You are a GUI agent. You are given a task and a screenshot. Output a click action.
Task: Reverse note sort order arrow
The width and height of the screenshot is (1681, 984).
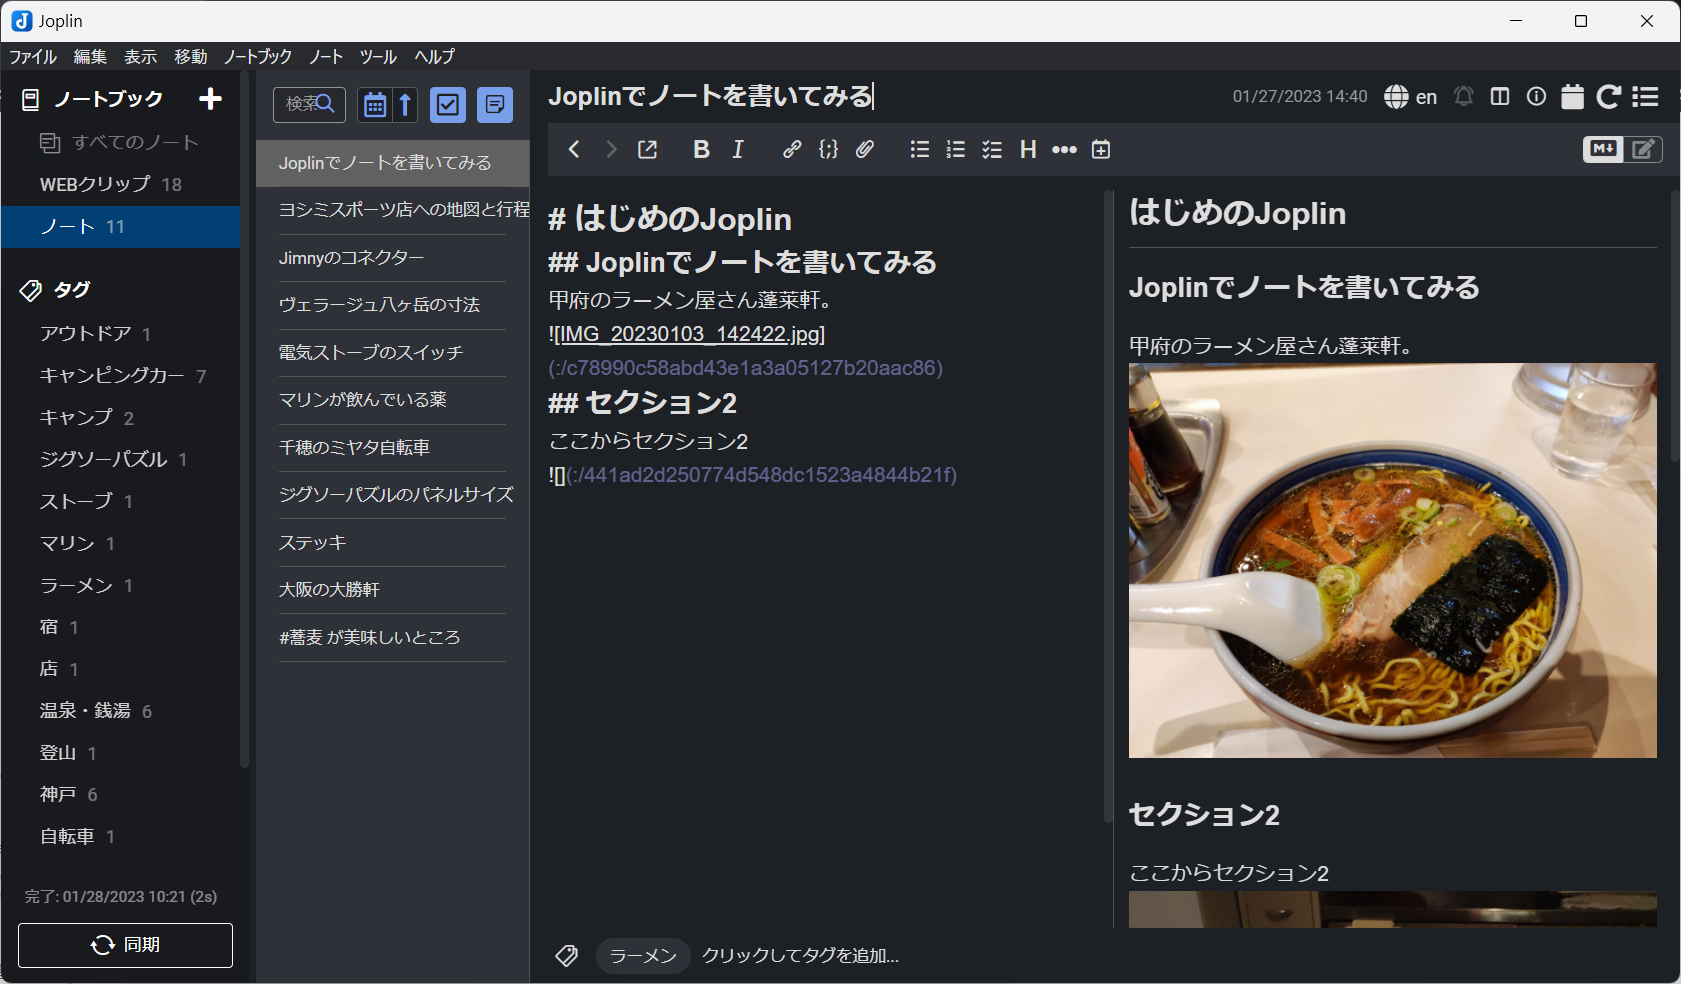point(405,104)
